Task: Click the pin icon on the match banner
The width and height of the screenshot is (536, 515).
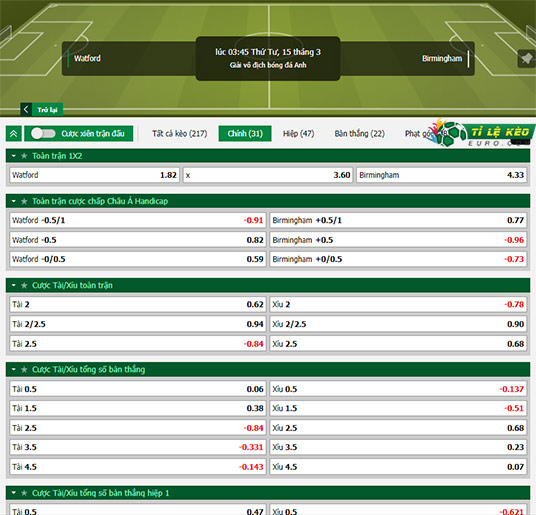Action: coord(526,59)
